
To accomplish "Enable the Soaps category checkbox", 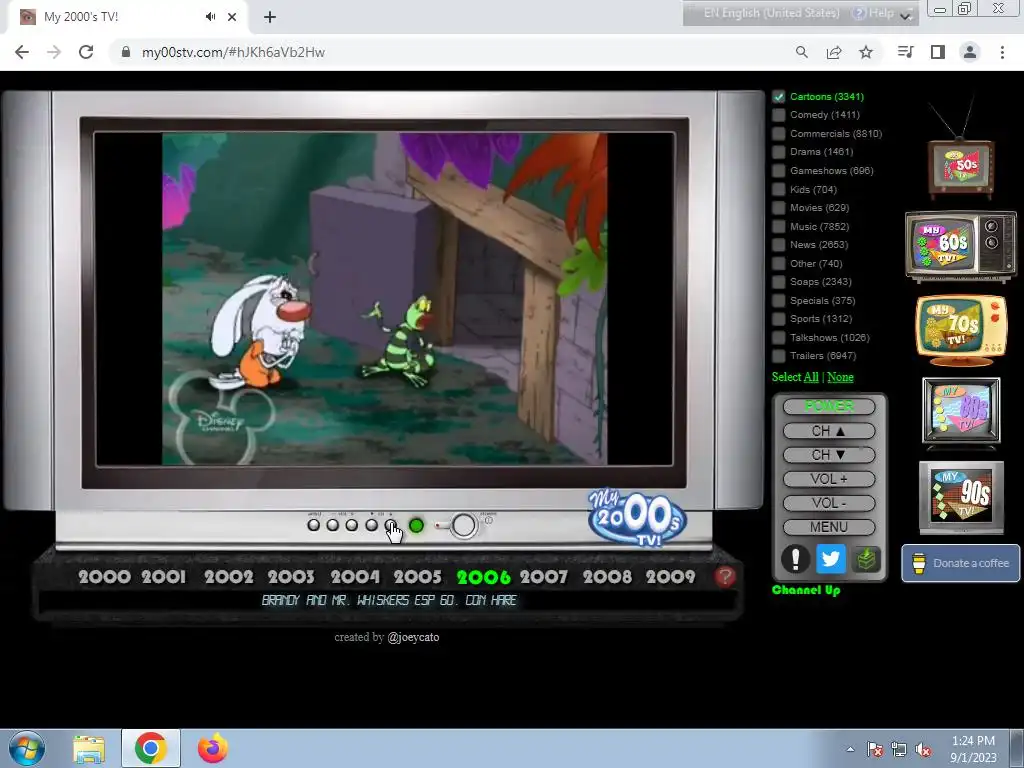I will [778, 282].
